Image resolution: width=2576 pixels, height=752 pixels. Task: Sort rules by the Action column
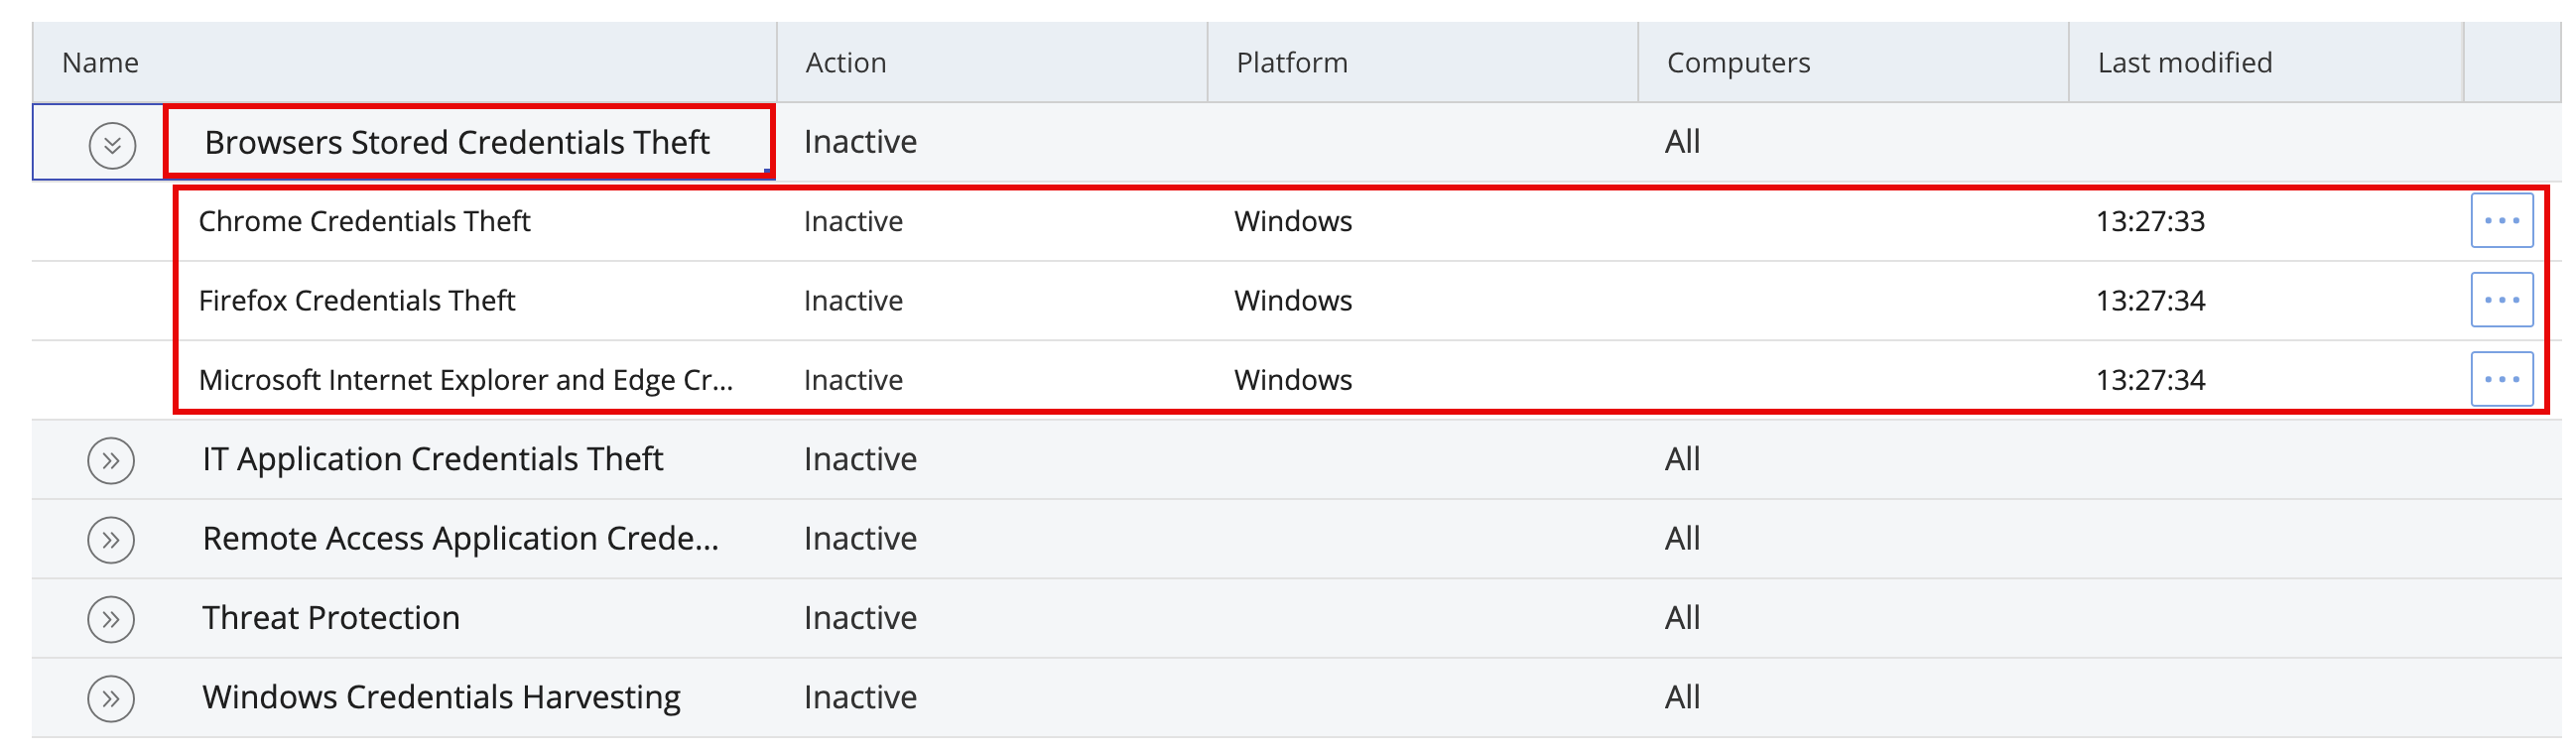847,62
